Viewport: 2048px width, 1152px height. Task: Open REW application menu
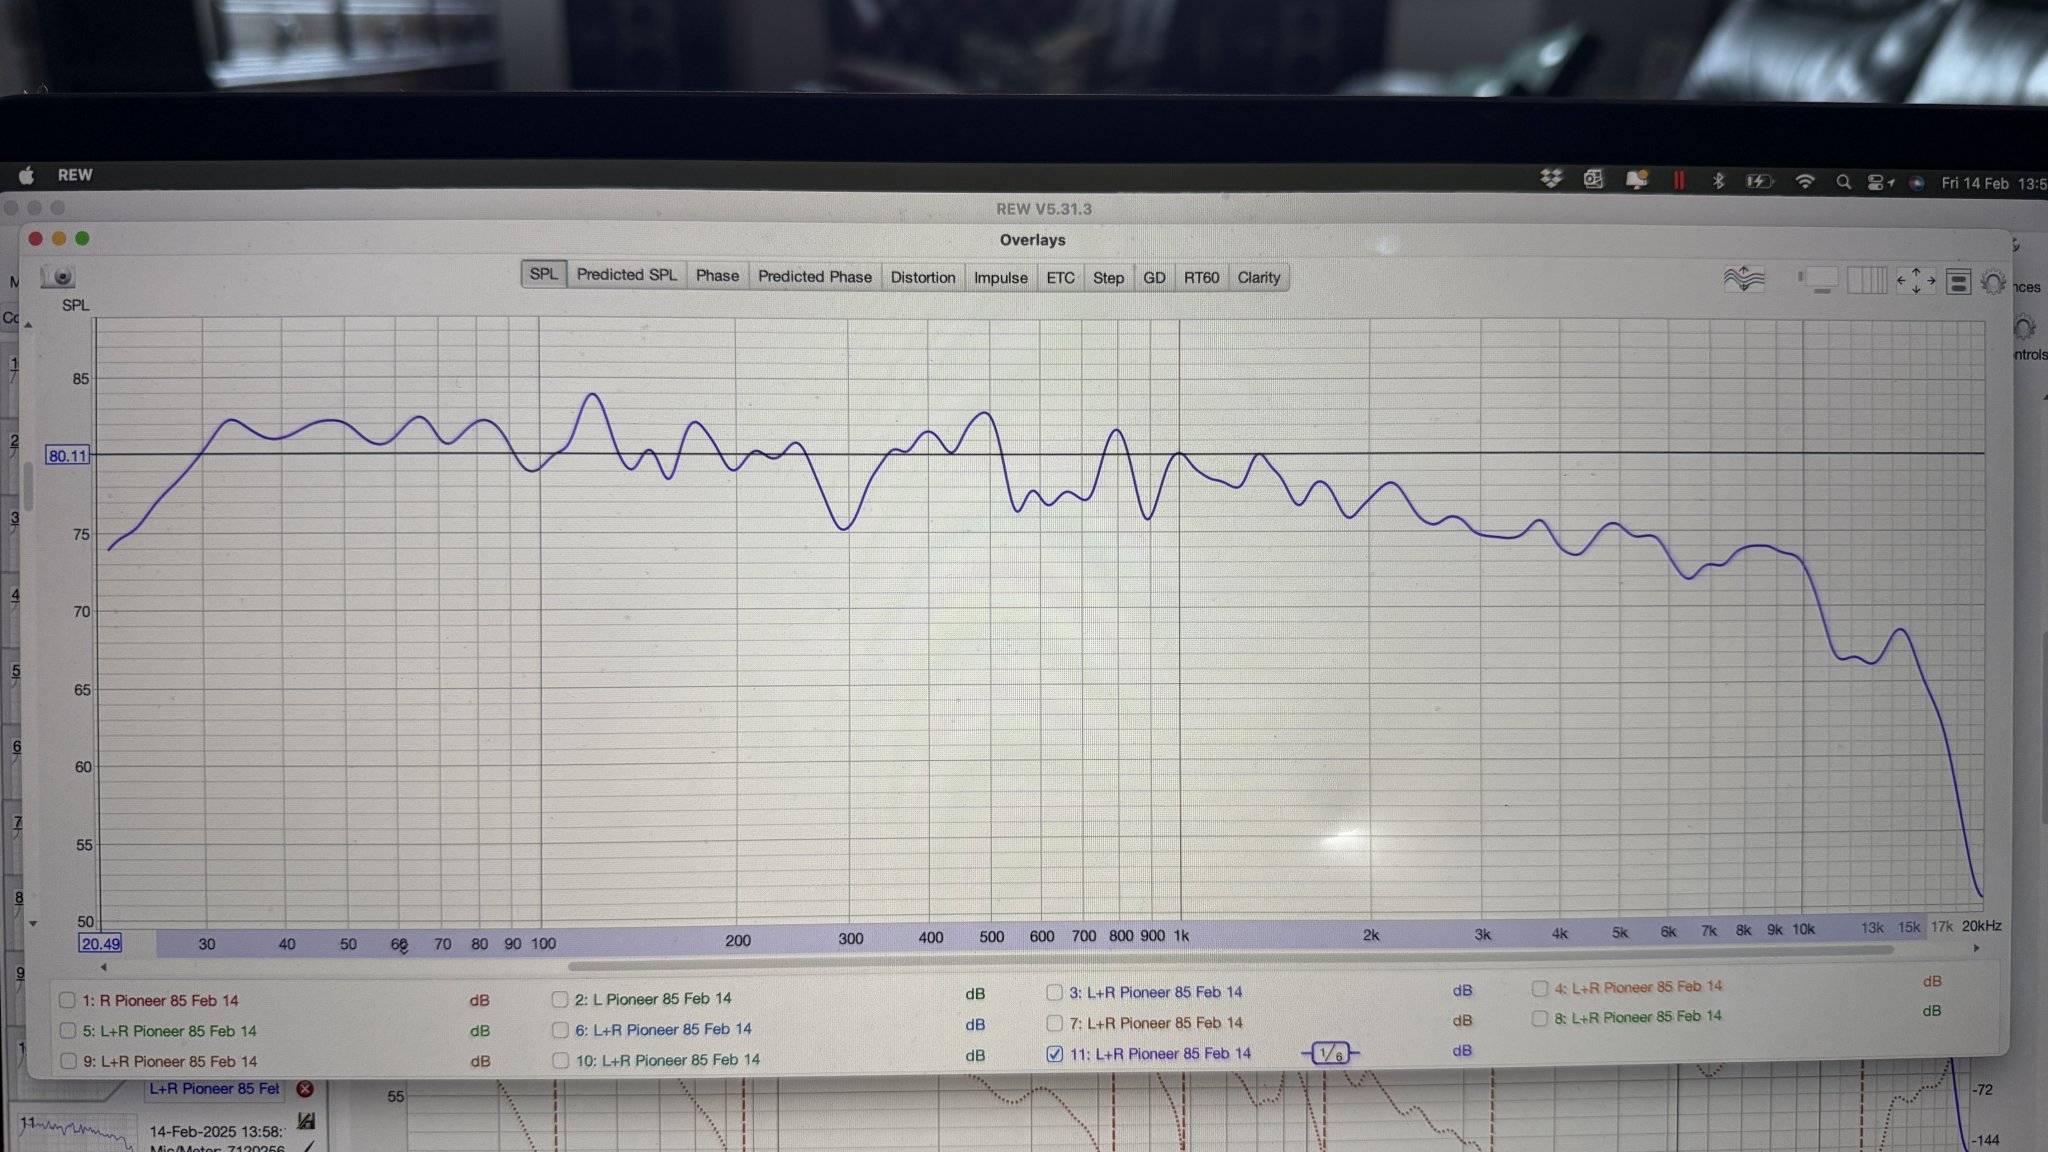[75, 175]
